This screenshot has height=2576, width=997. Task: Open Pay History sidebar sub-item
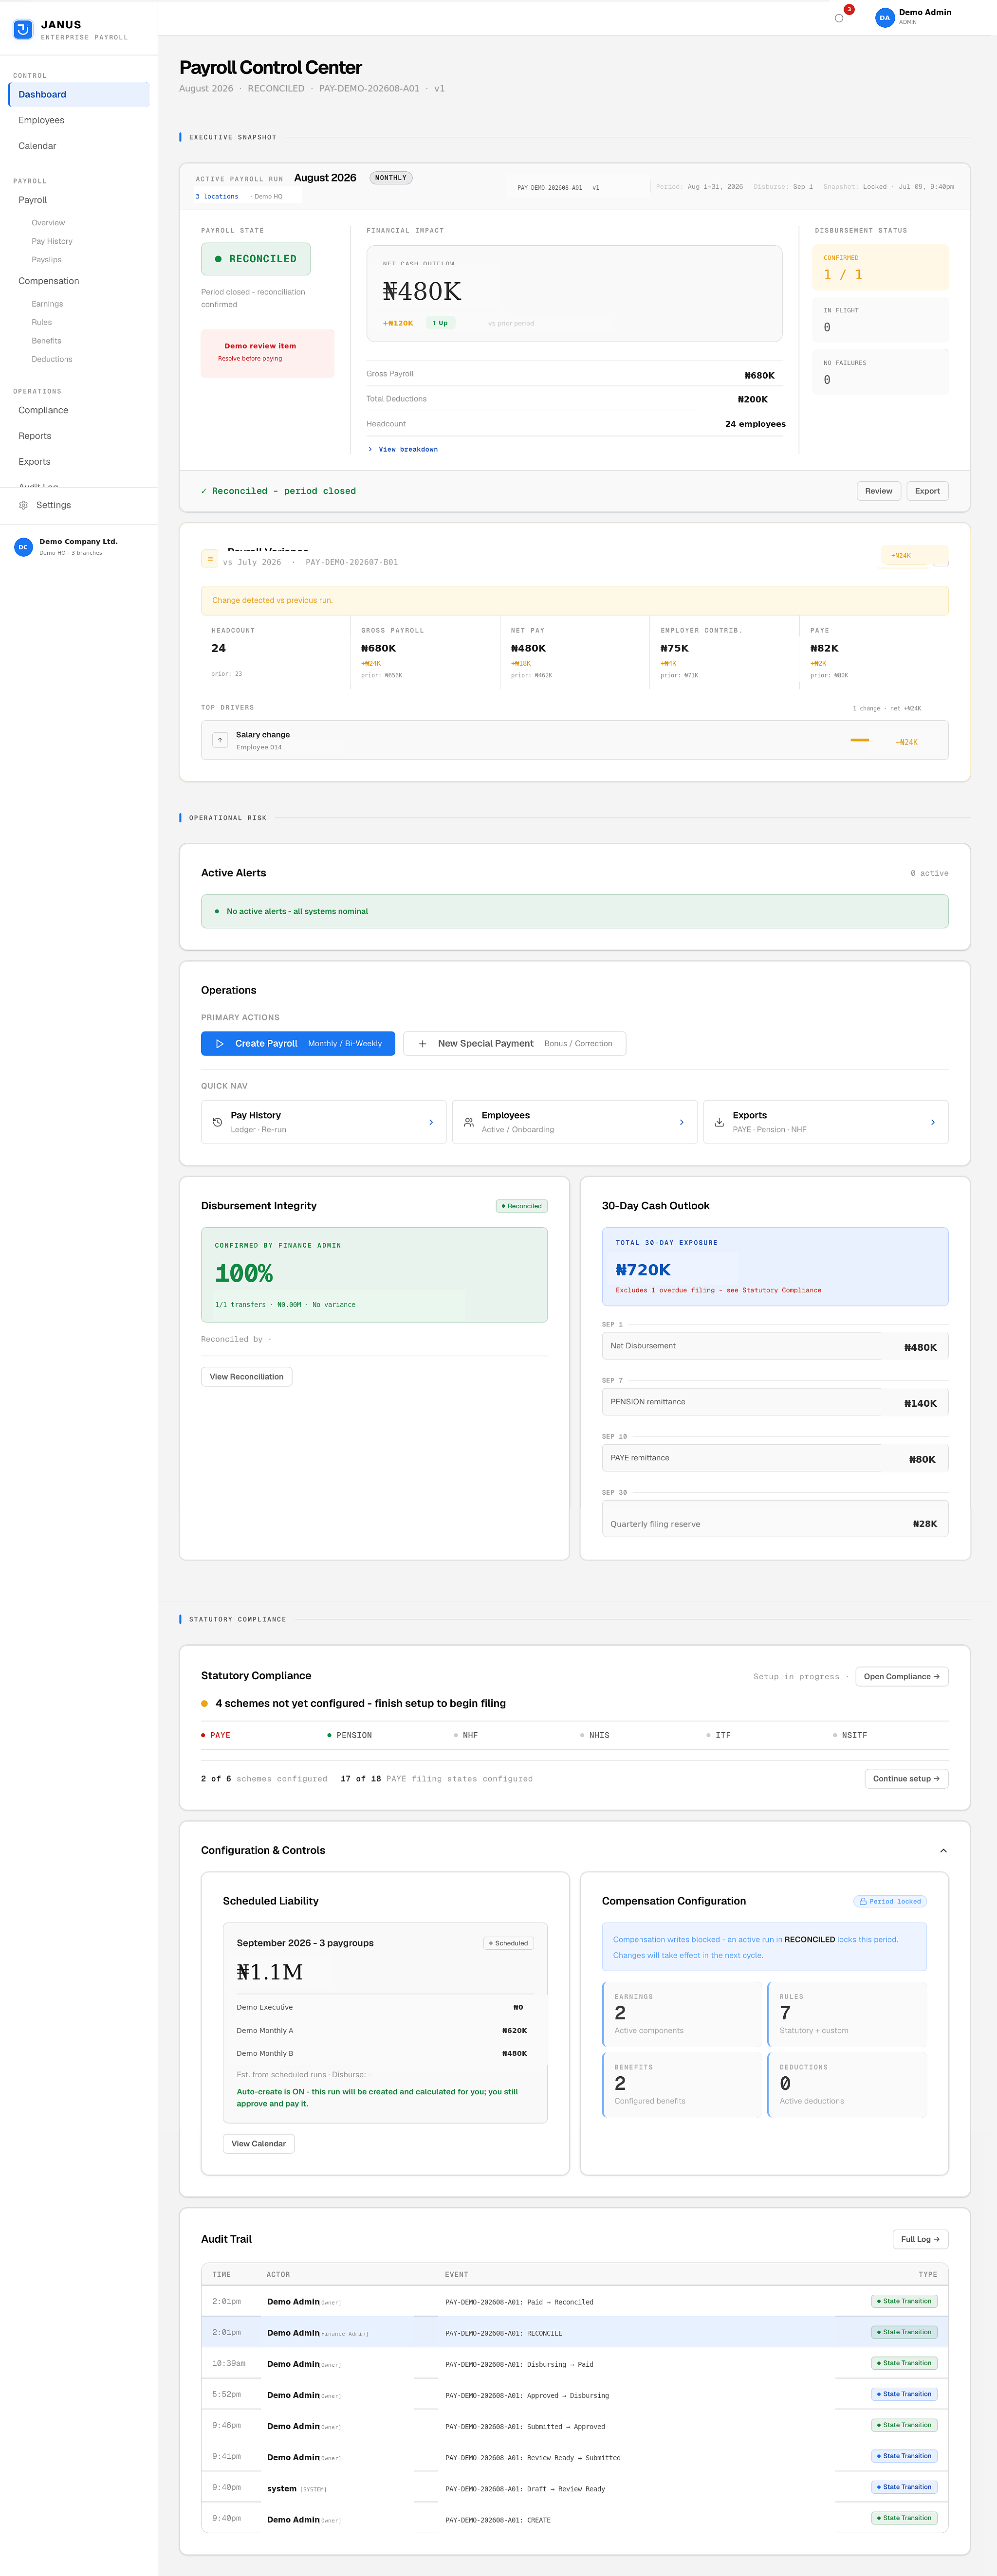point(52,241)
